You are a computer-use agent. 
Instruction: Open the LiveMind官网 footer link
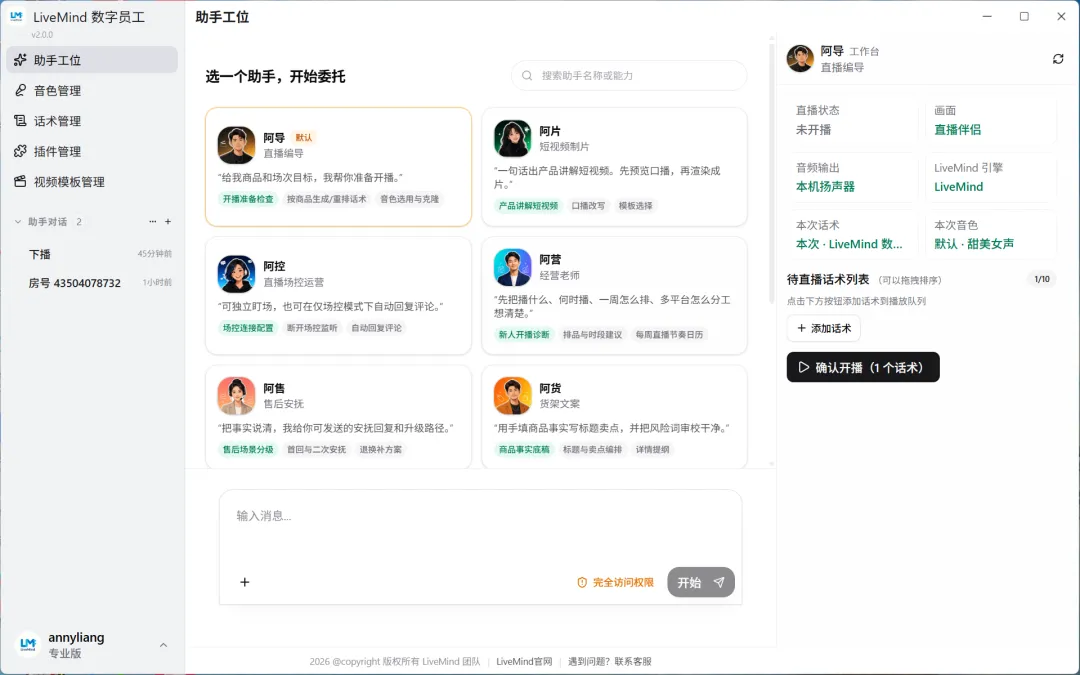pos(524,661)
